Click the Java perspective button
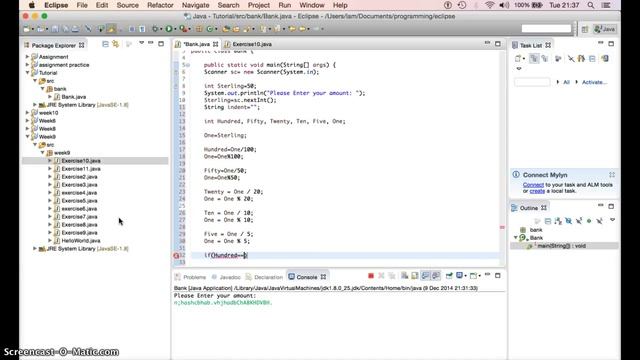The height and width of the screenshot is (360, 640). [604, 29]
